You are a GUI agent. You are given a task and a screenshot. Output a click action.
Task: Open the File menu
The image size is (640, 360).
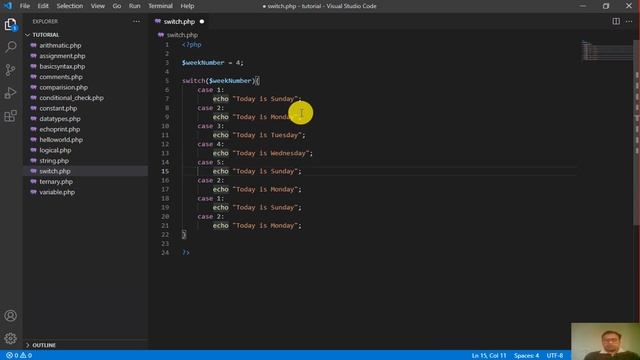click(25, 6)
